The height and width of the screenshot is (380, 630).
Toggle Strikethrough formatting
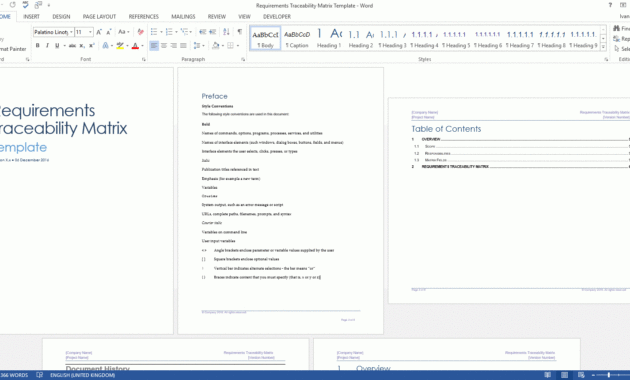point(72,45)
